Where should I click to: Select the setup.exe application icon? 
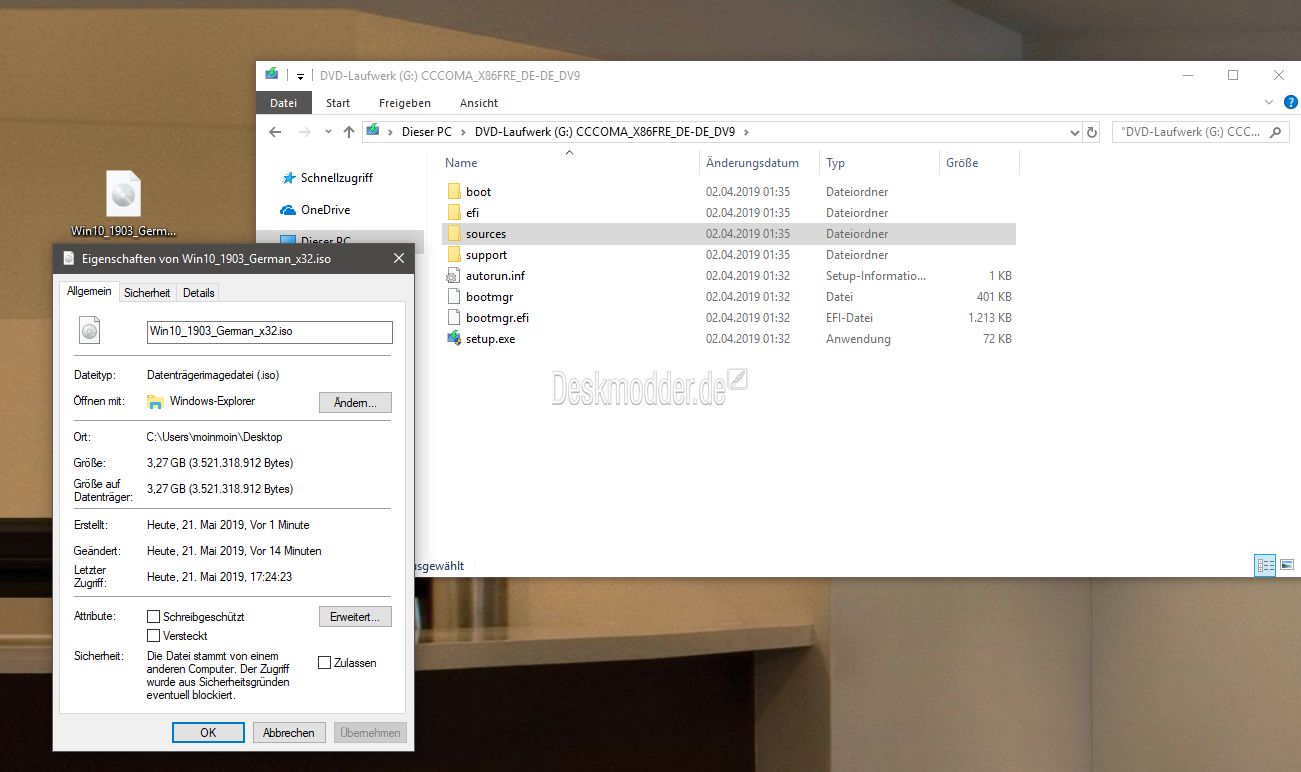(454, 339)
